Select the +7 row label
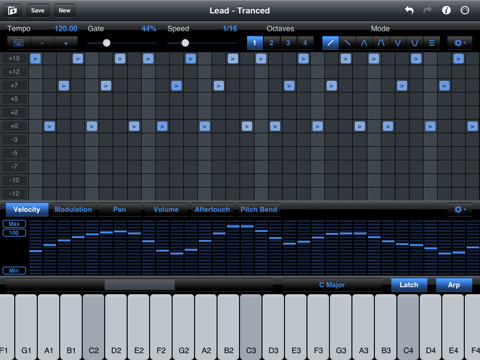The height and width of the screenshot is (360, 480). point(14,85)
